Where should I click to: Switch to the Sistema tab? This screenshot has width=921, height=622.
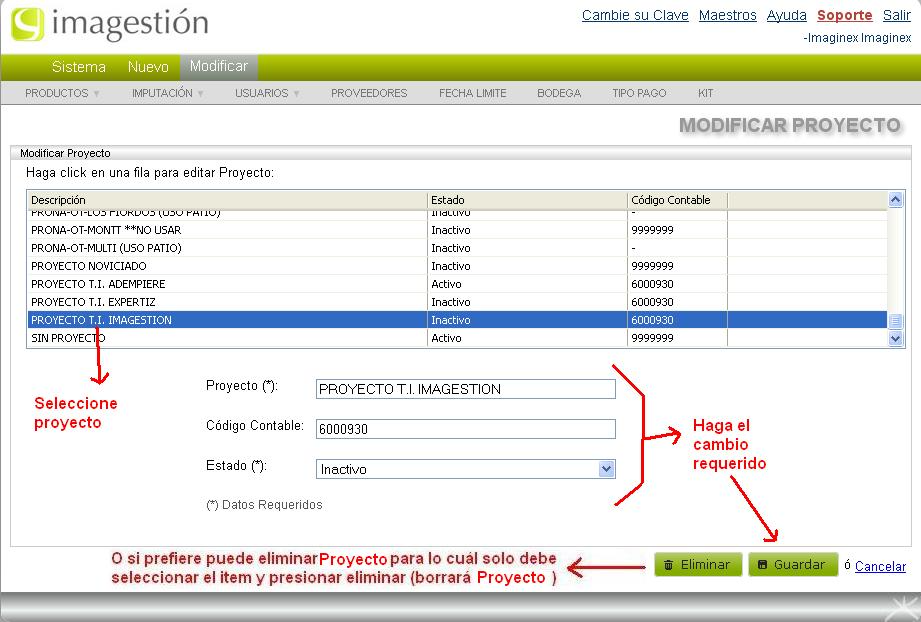pos(79,67)
